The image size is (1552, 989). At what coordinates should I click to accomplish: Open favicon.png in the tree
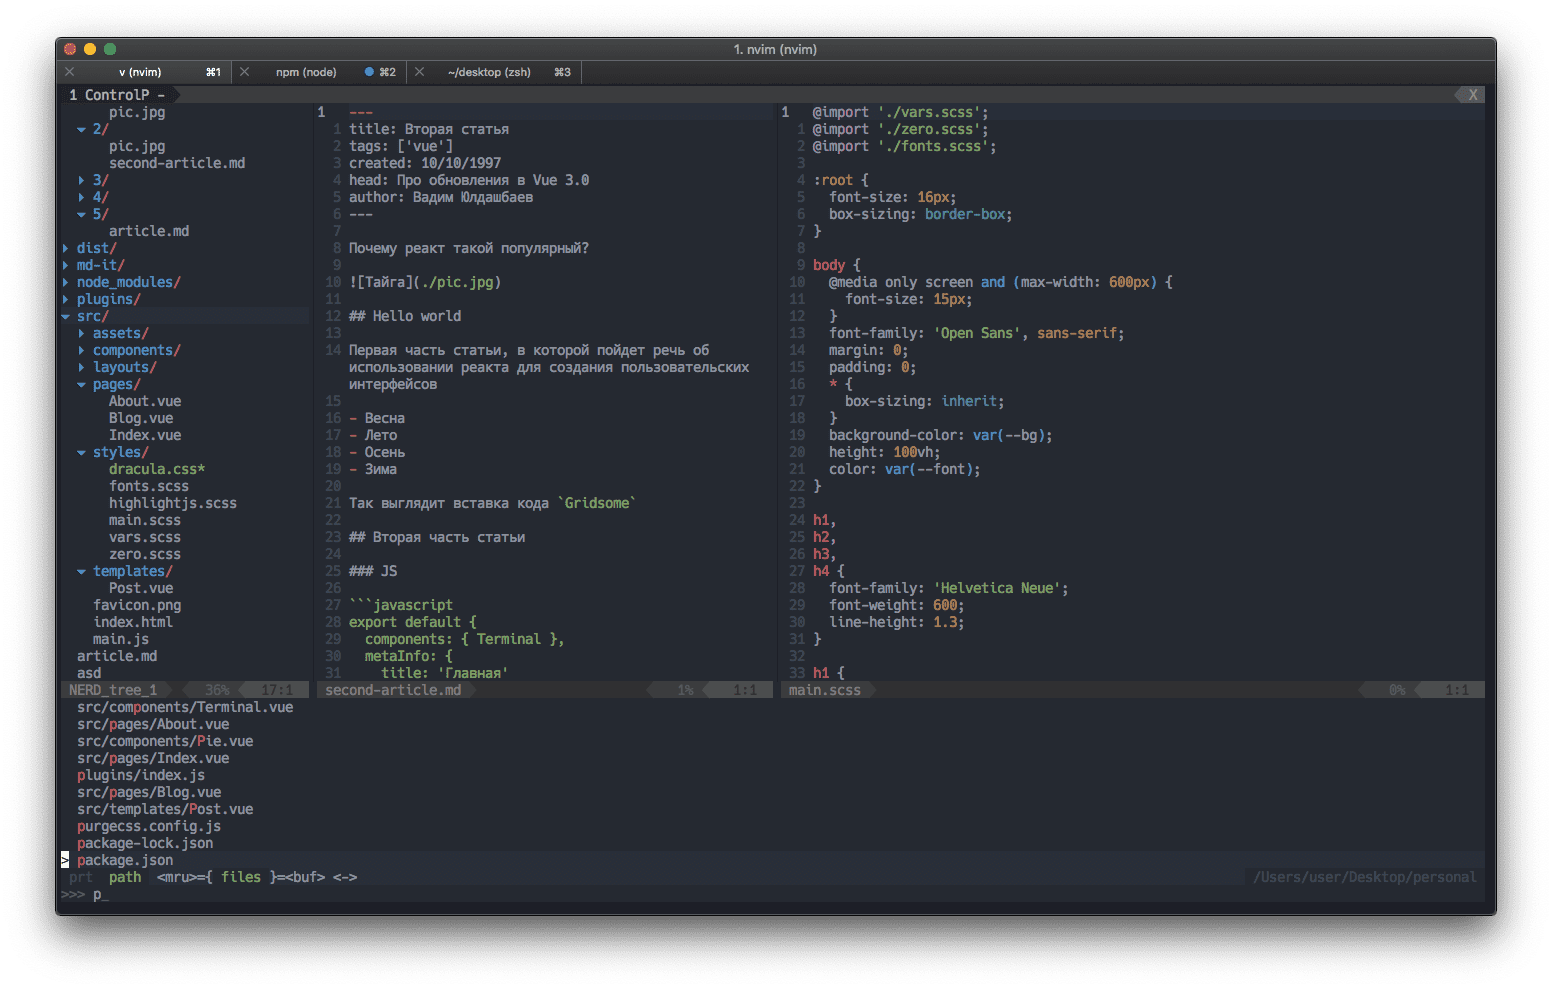click(x=137, y=605)
